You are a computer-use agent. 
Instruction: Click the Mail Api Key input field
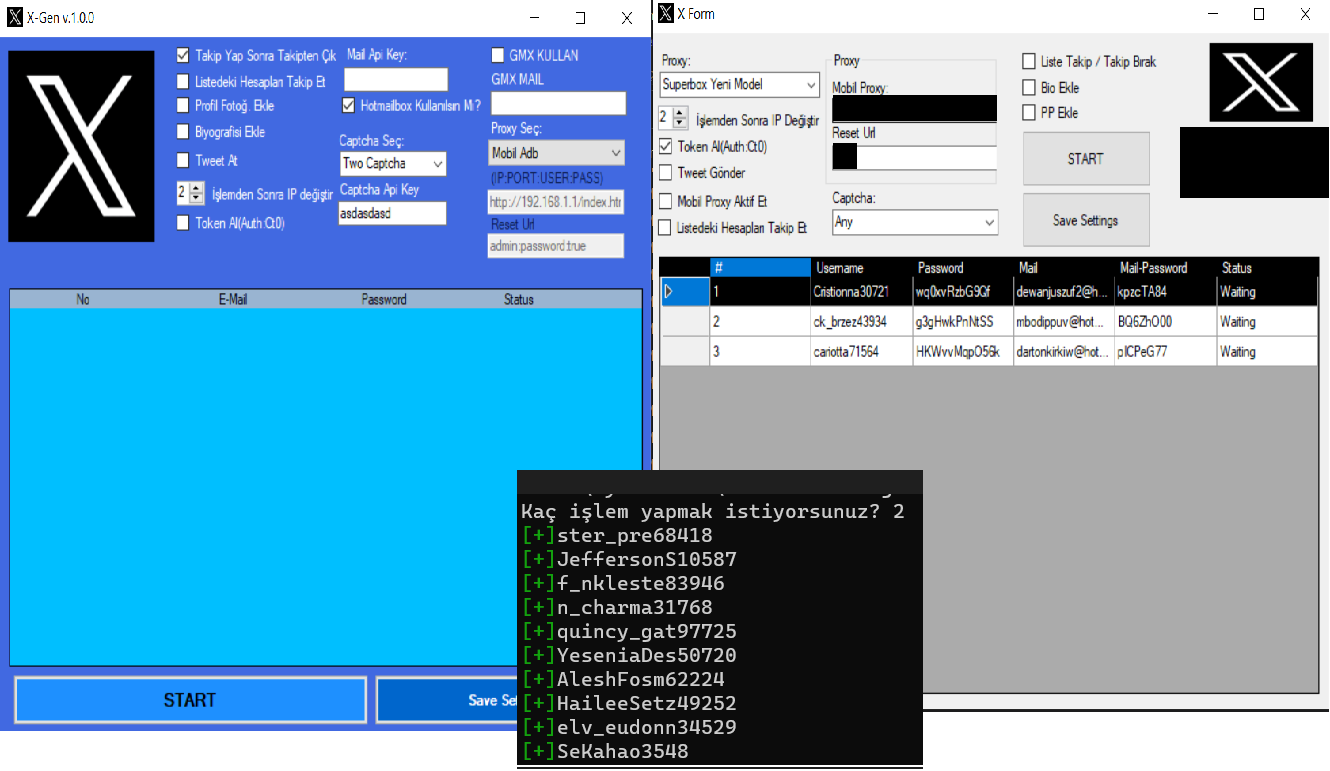click(396, 80)
